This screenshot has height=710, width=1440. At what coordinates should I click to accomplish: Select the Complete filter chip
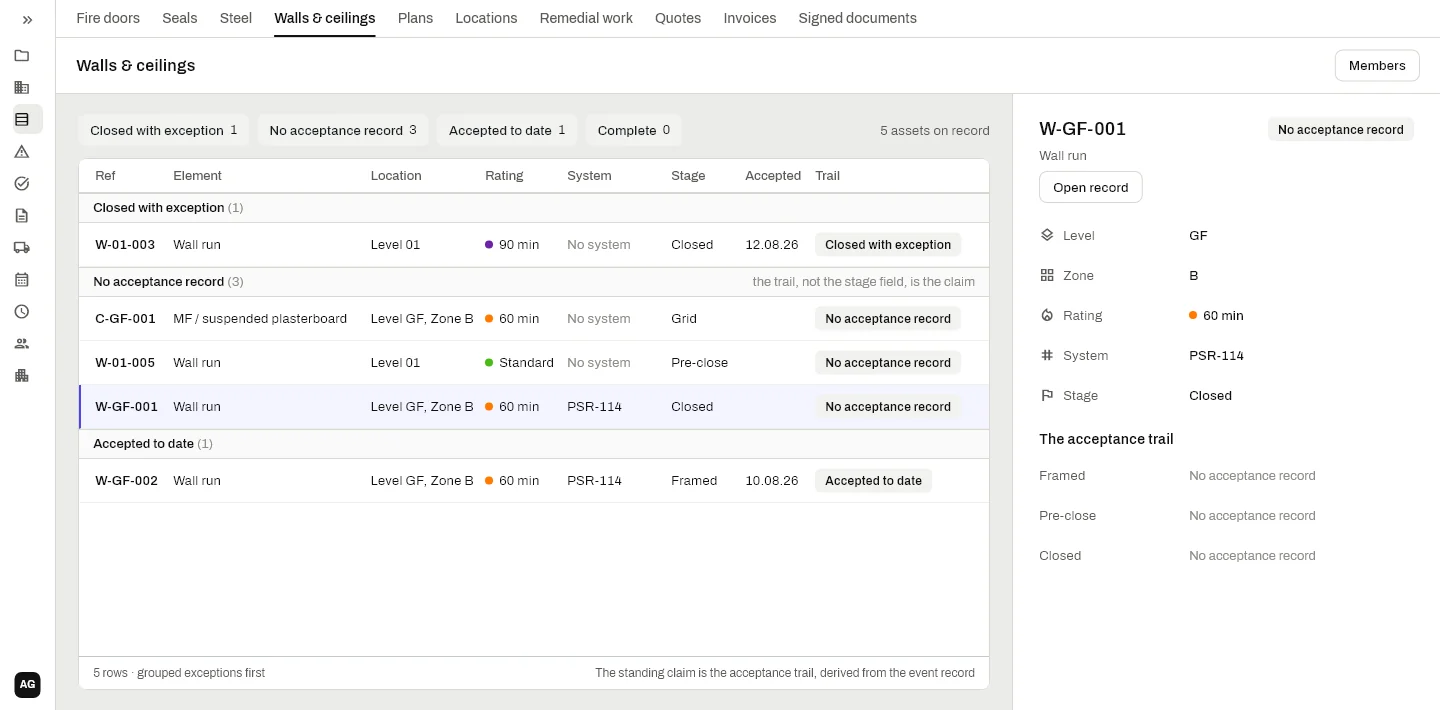click(634, 130)
